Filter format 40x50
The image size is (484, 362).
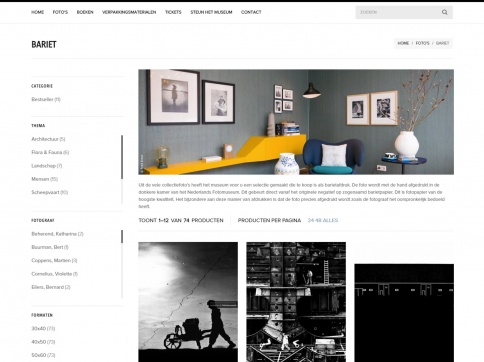(43, 342)
